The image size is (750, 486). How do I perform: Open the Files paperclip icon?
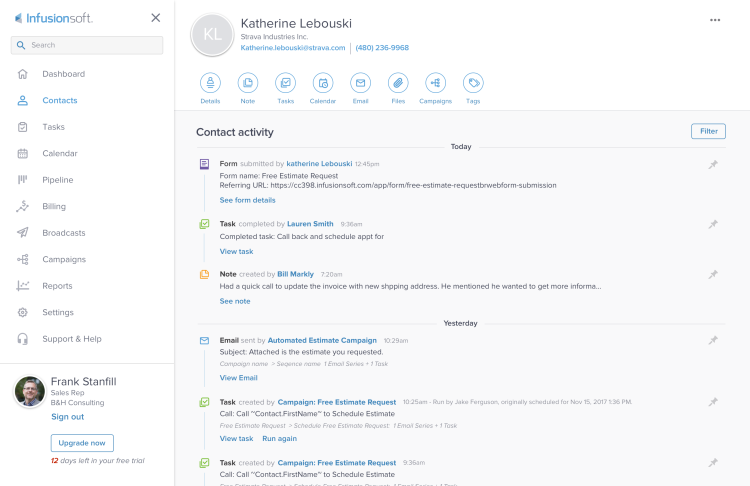pos(398,83)
